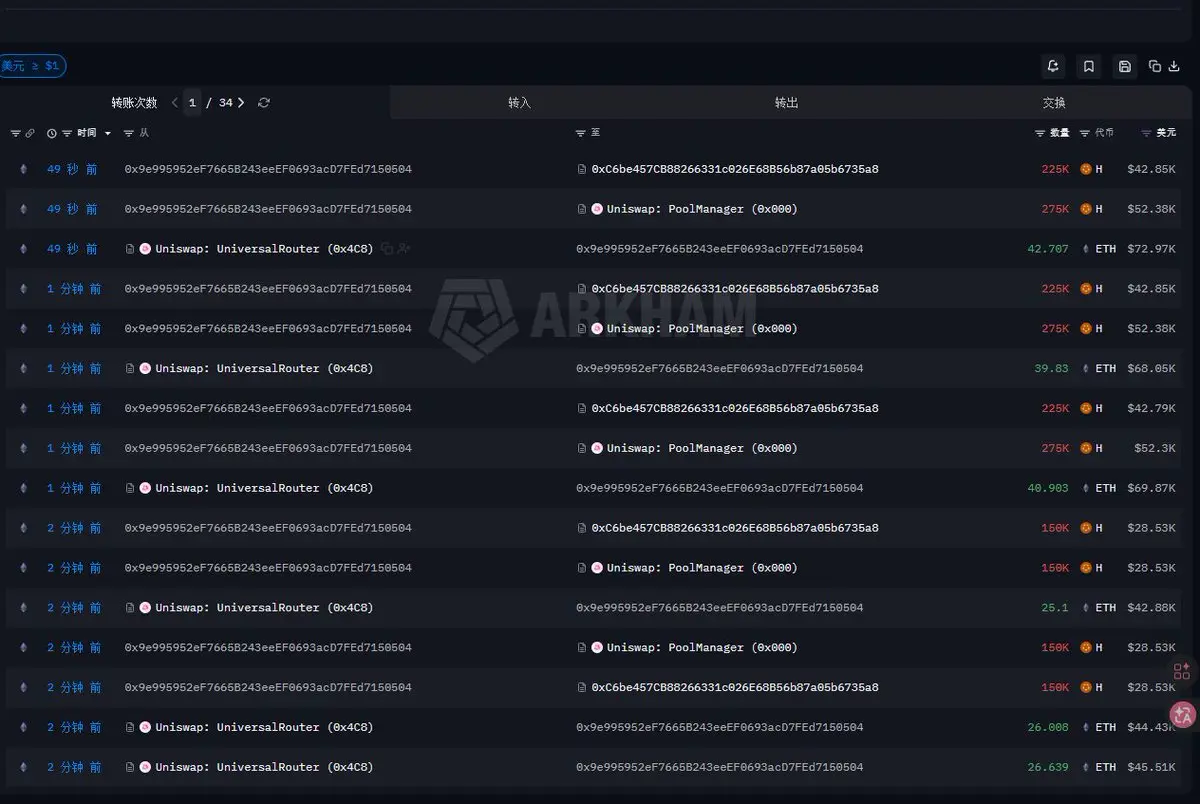Go to the previous page arrow
This screenshot has height=804, width=1200.
pyautogui.click(x=175, y=102)
